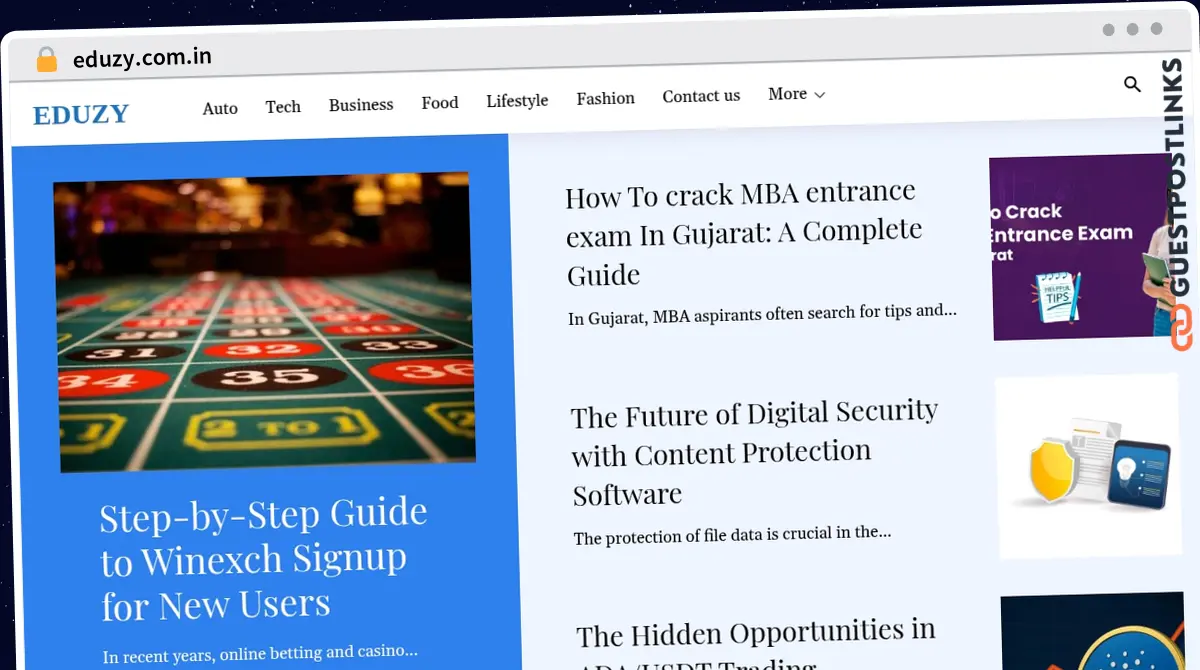The image size is (1200, 670).
Task: Click the roulette table featured image
Action: (x=264, y=322)
